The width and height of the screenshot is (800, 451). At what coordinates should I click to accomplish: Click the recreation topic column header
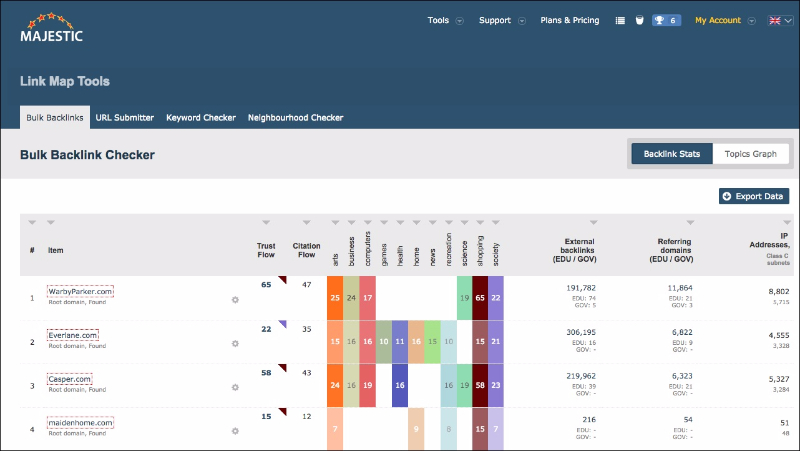[x=448, y=249]
